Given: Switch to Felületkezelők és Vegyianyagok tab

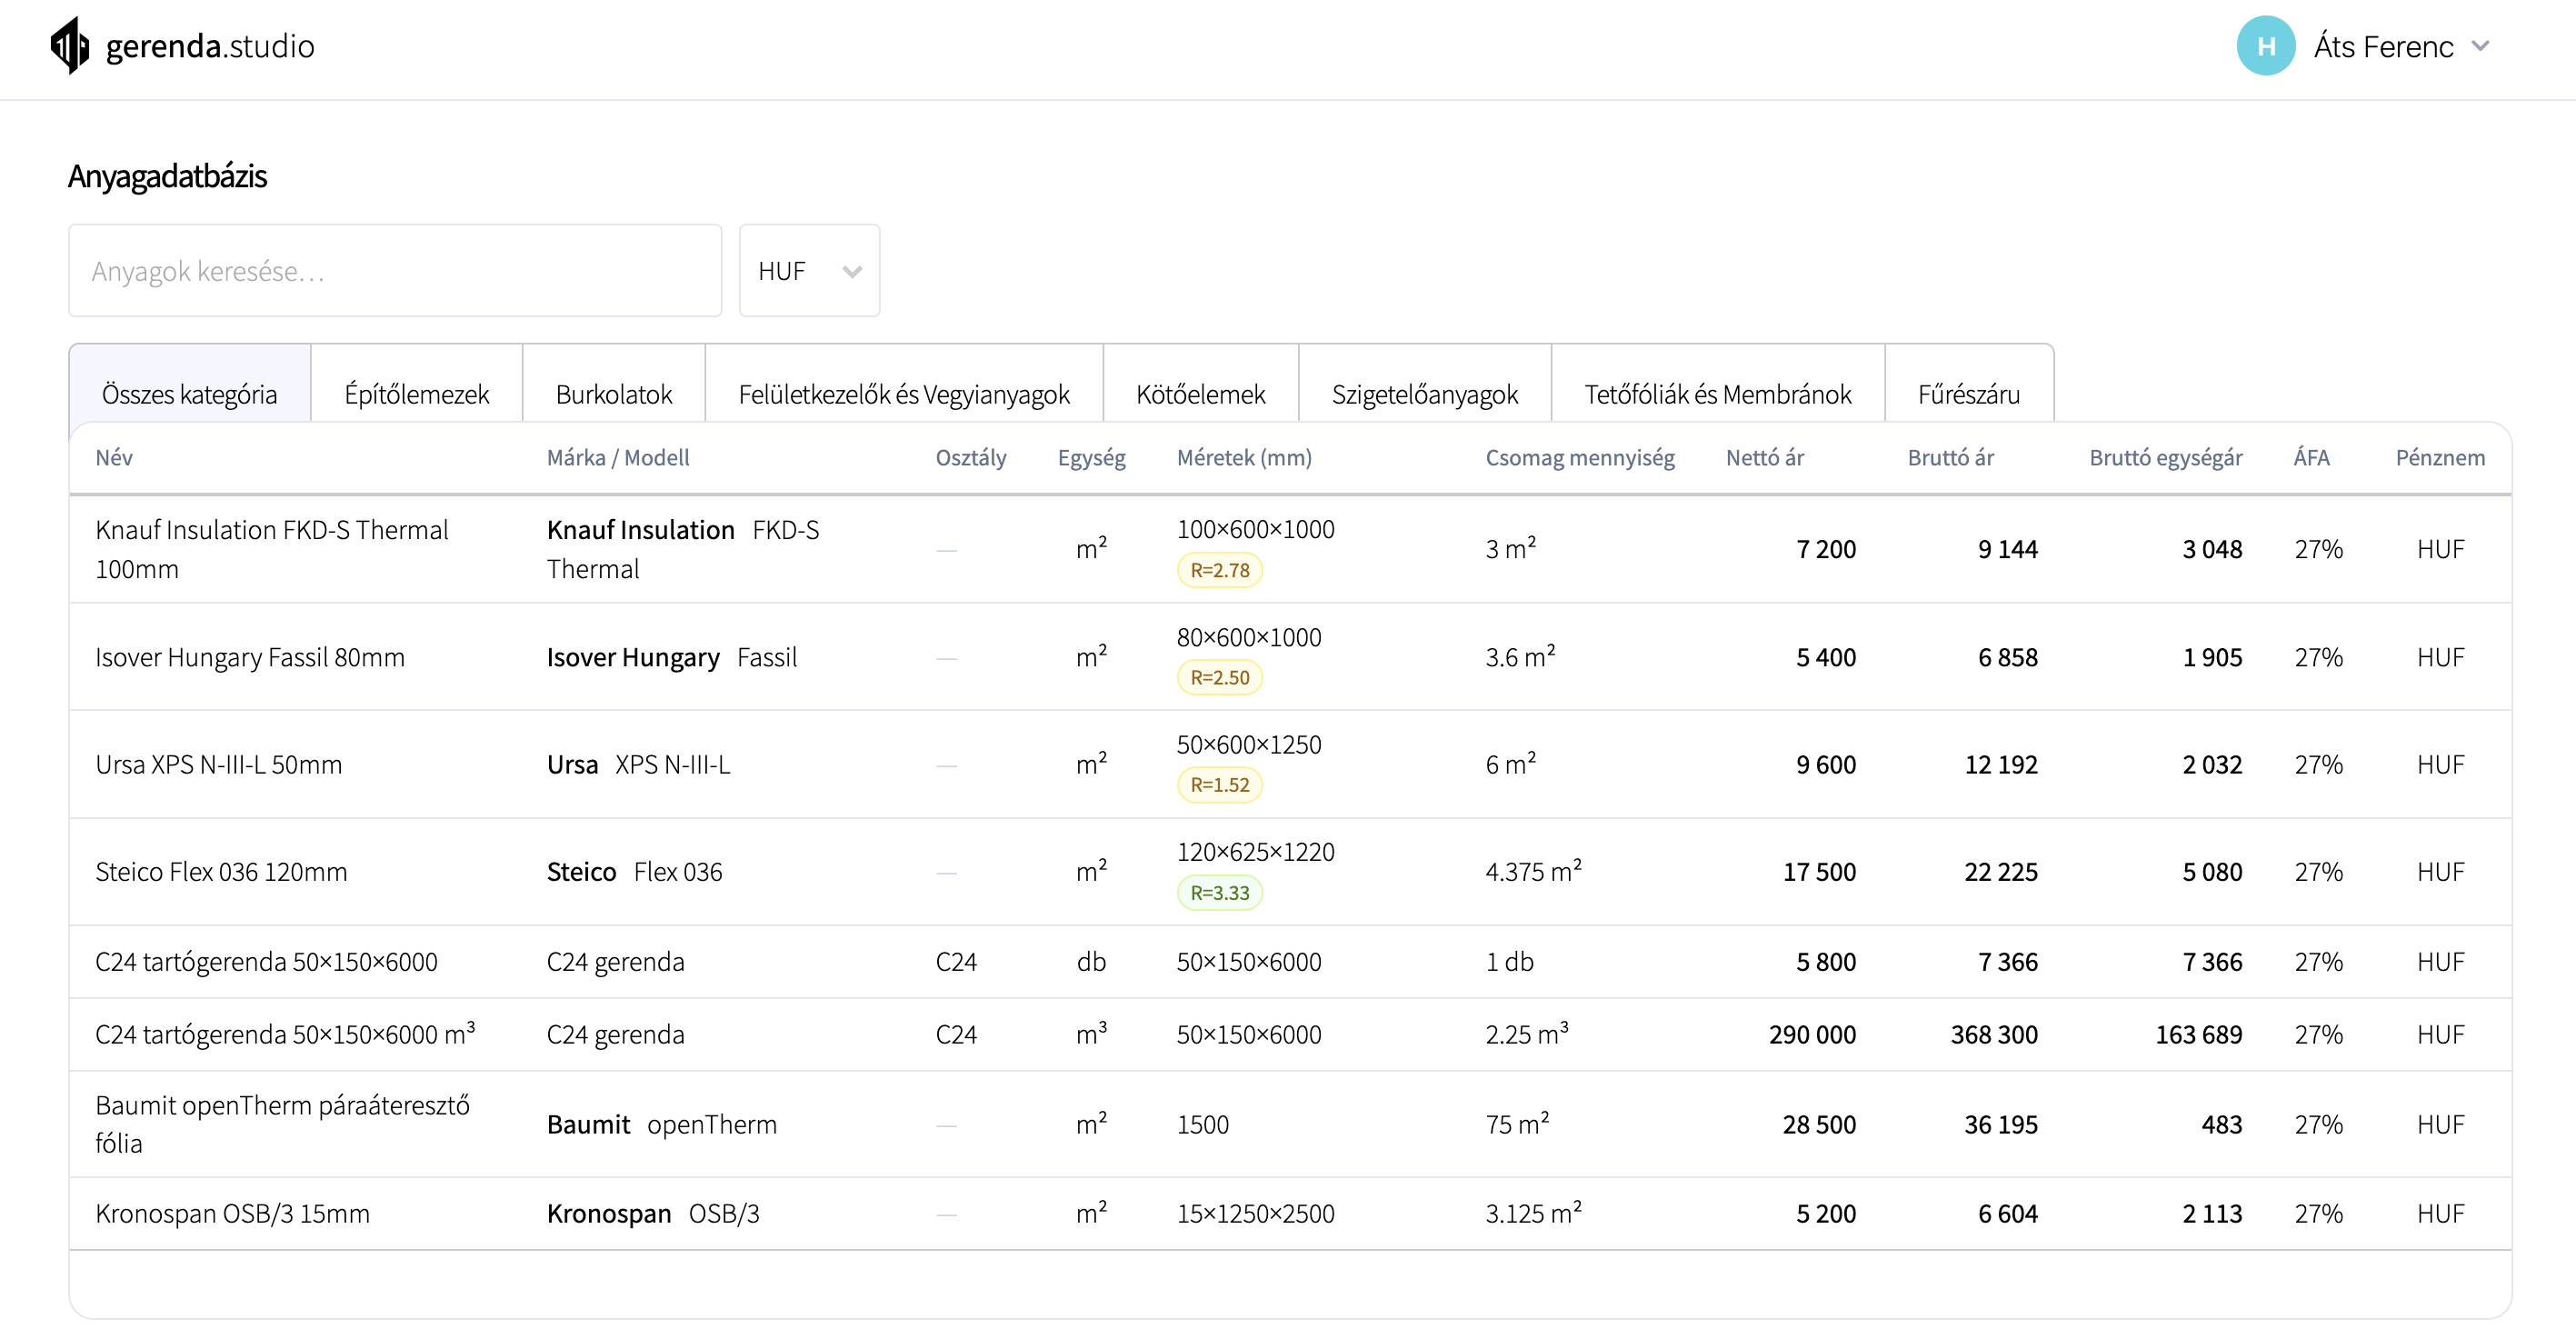Looking at the screenshot, I should click(x=903, y=394).
